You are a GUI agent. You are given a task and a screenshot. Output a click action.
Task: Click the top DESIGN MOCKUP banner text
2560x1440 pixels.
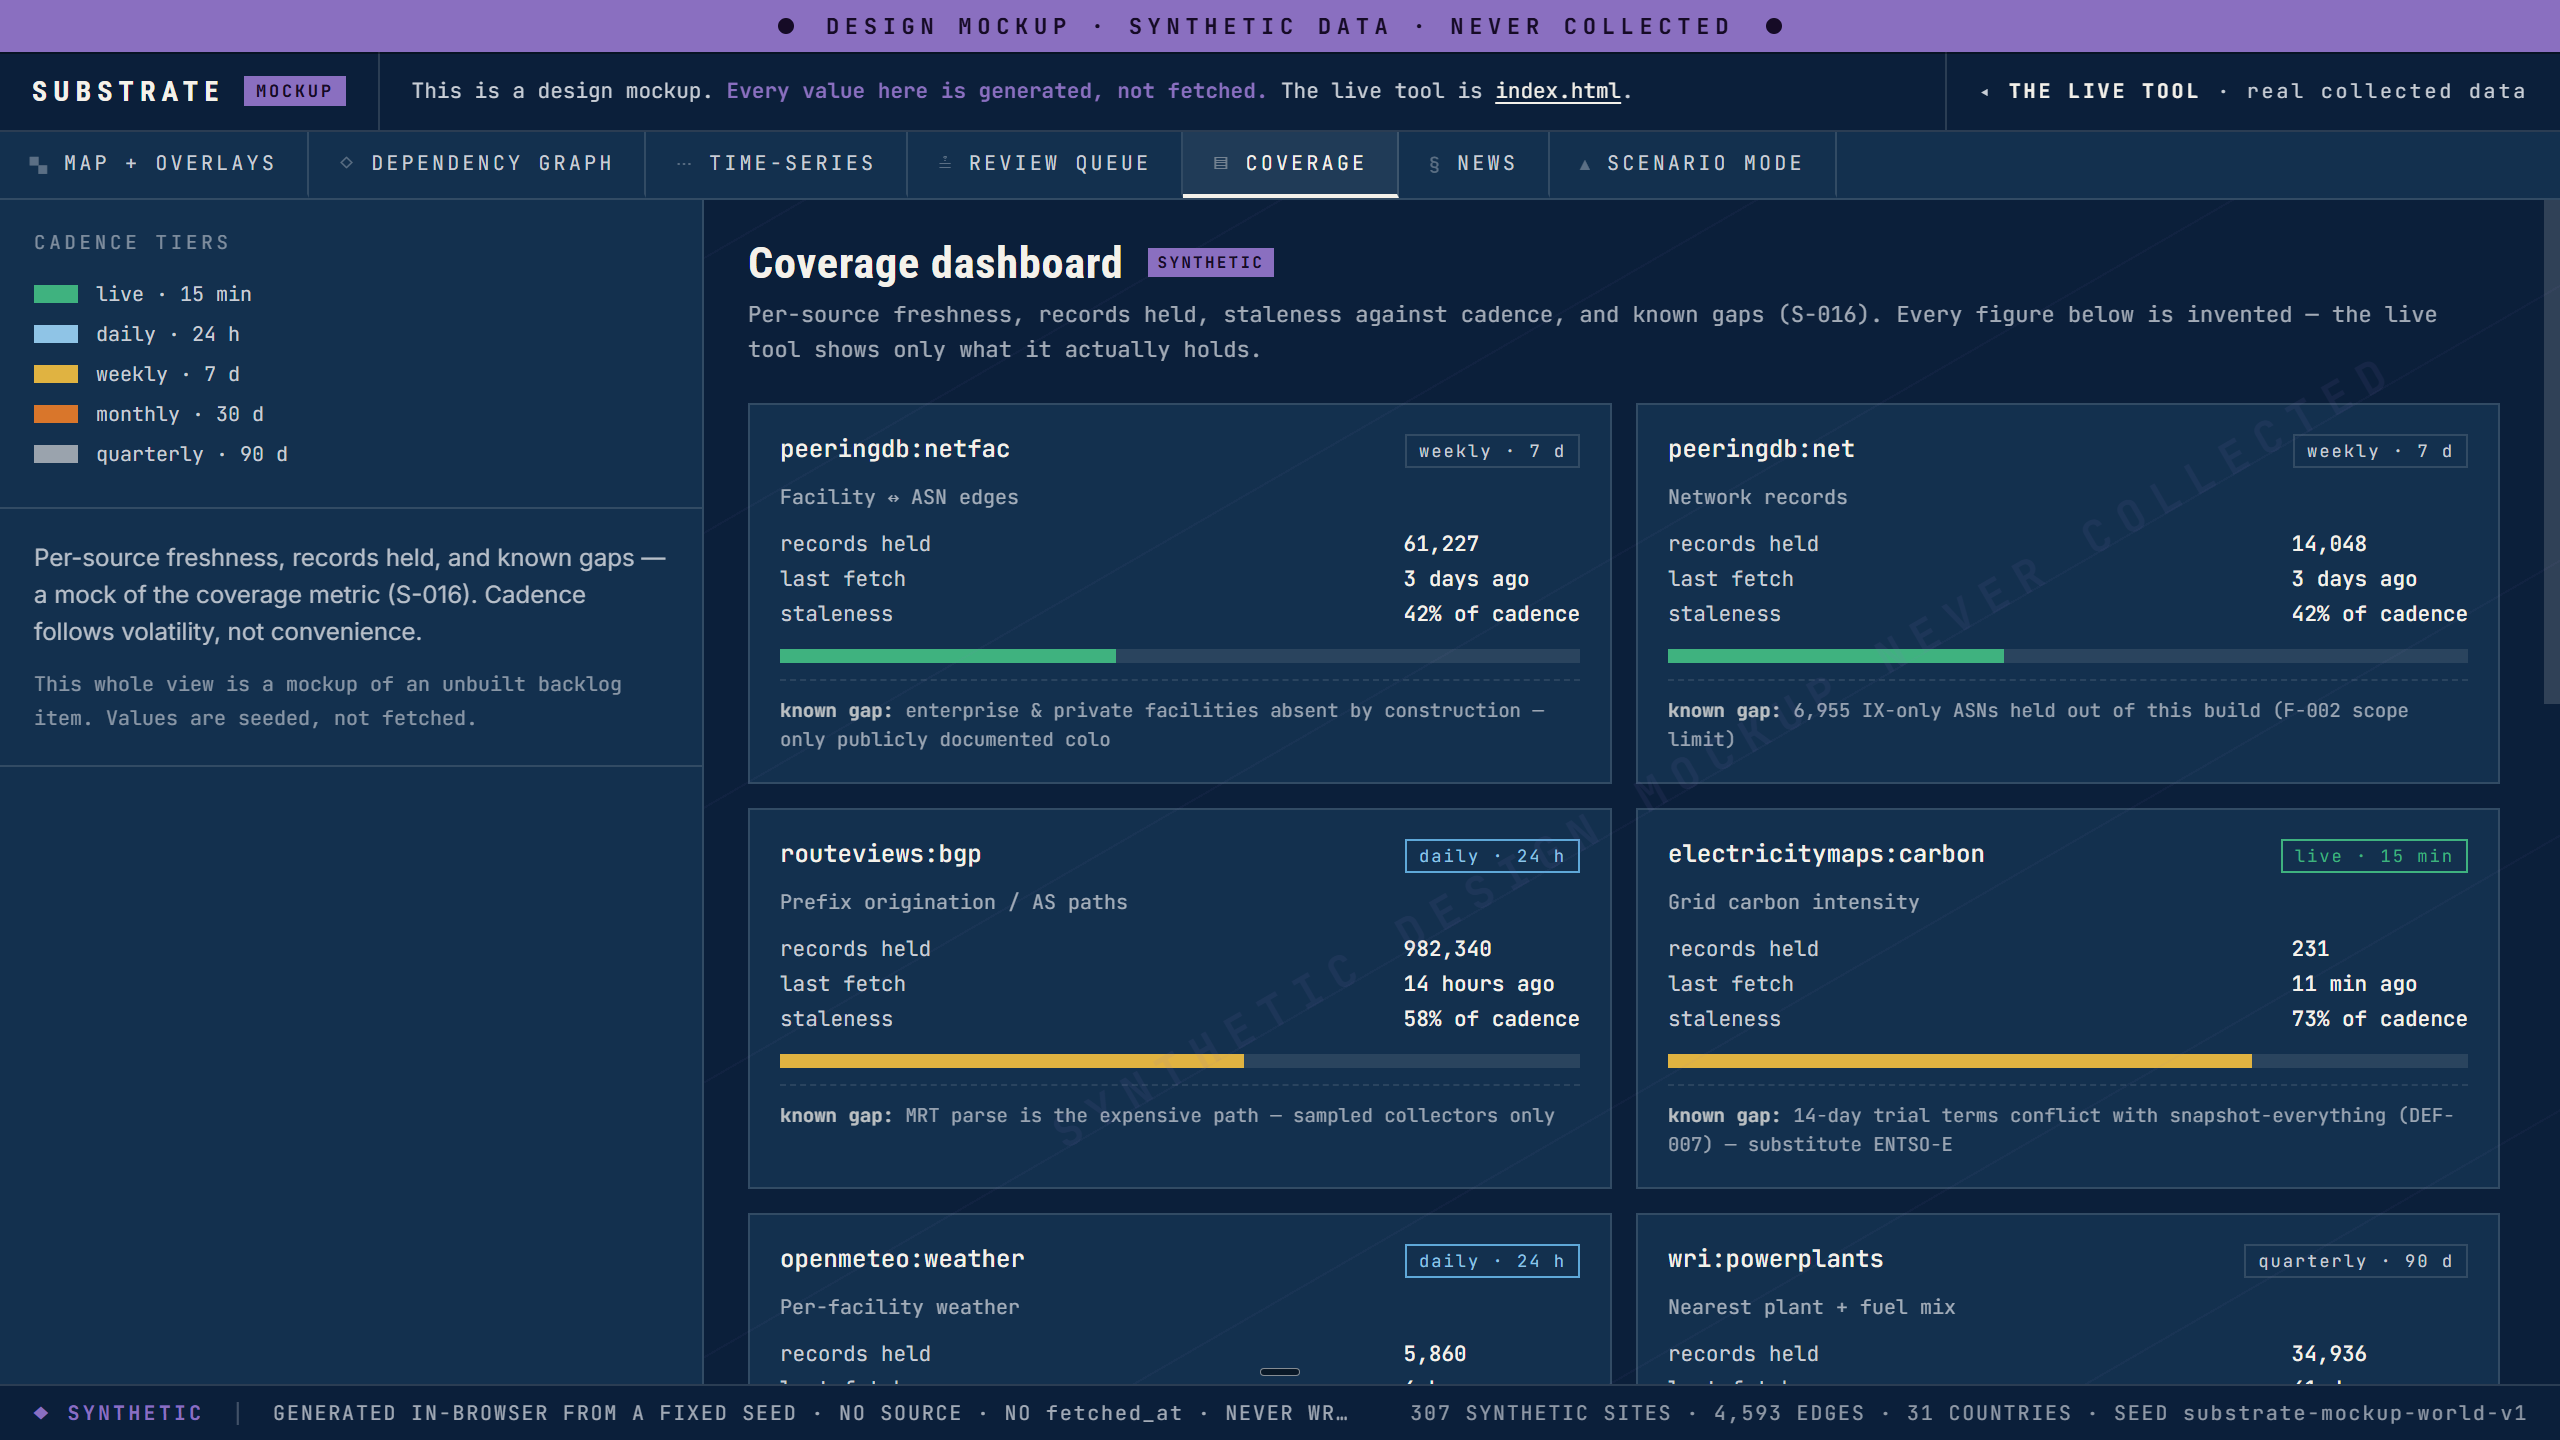tap(1279, 26)
